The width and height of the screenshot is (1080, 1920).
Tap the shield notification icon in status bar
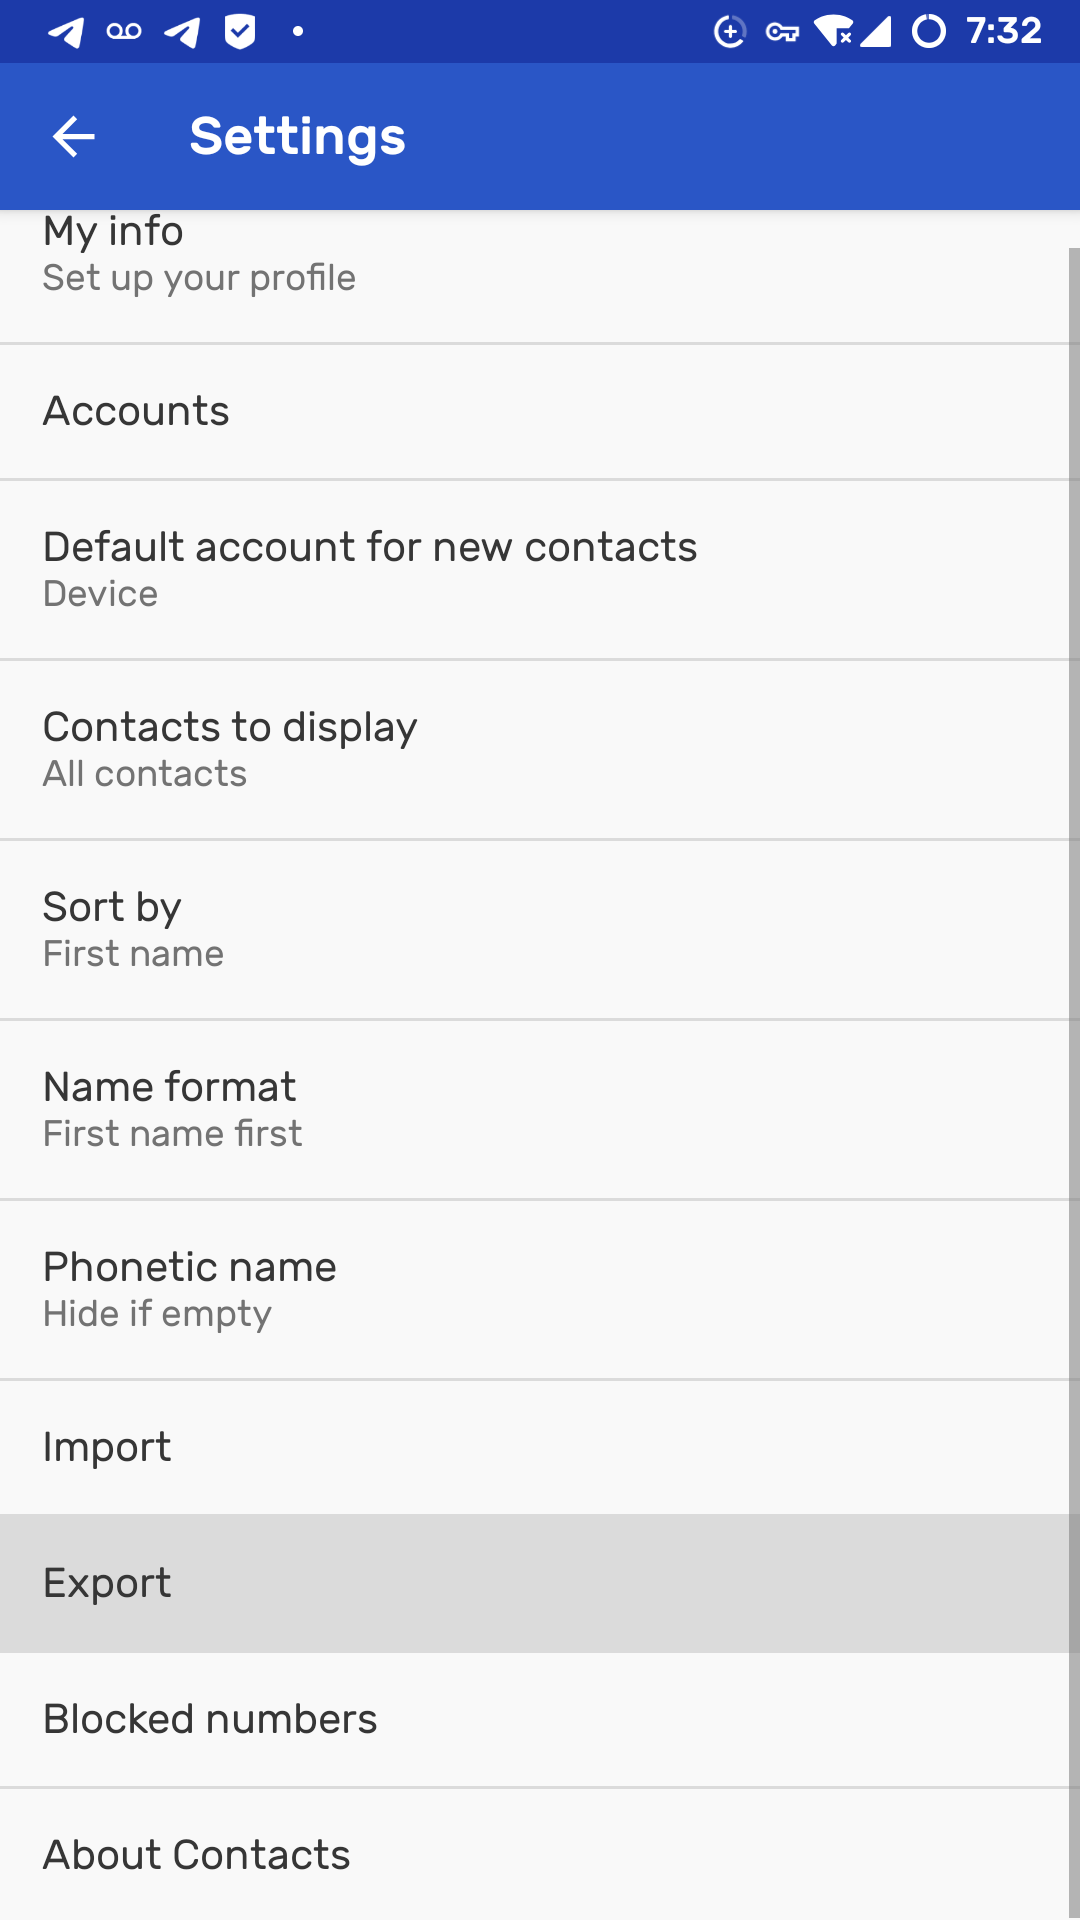(x=239, y=32)
